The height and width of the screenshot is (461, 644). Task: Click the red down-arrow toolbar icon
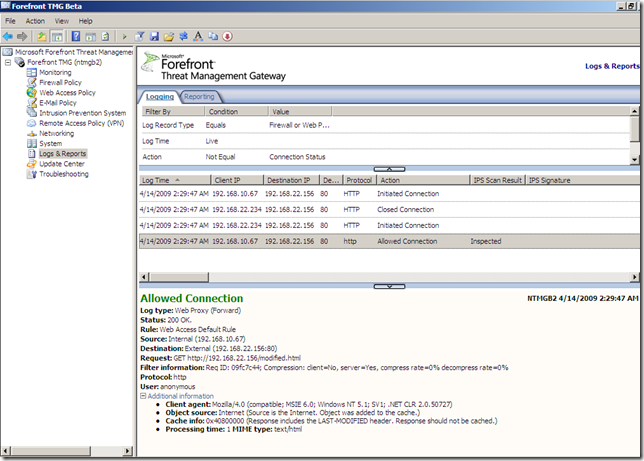227,36
